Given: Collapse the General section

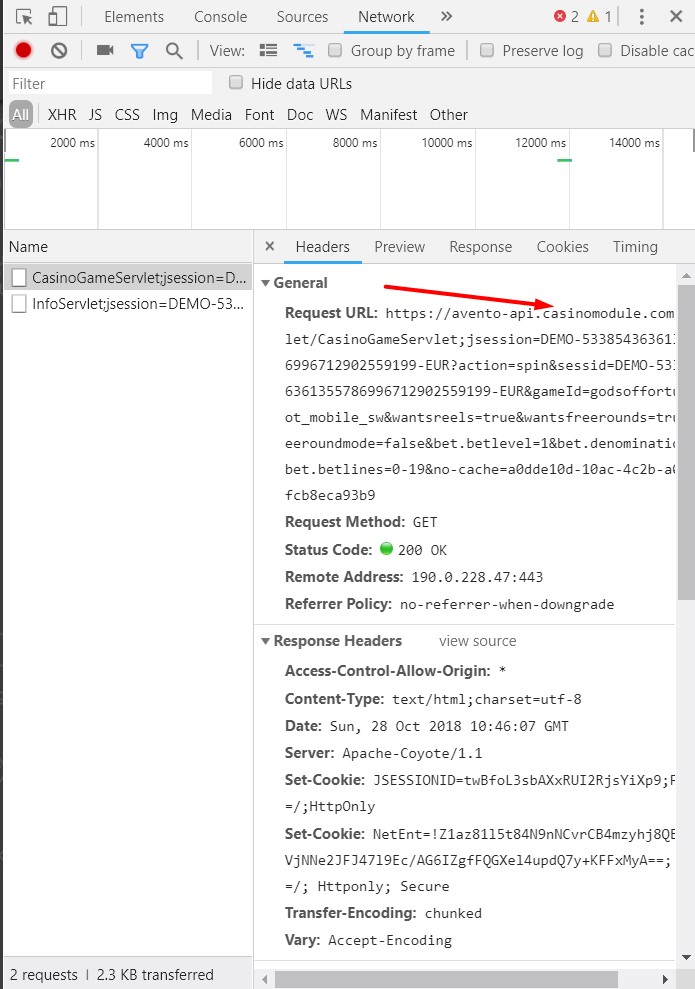Looking at the screenshot, I should coord(266,283).
